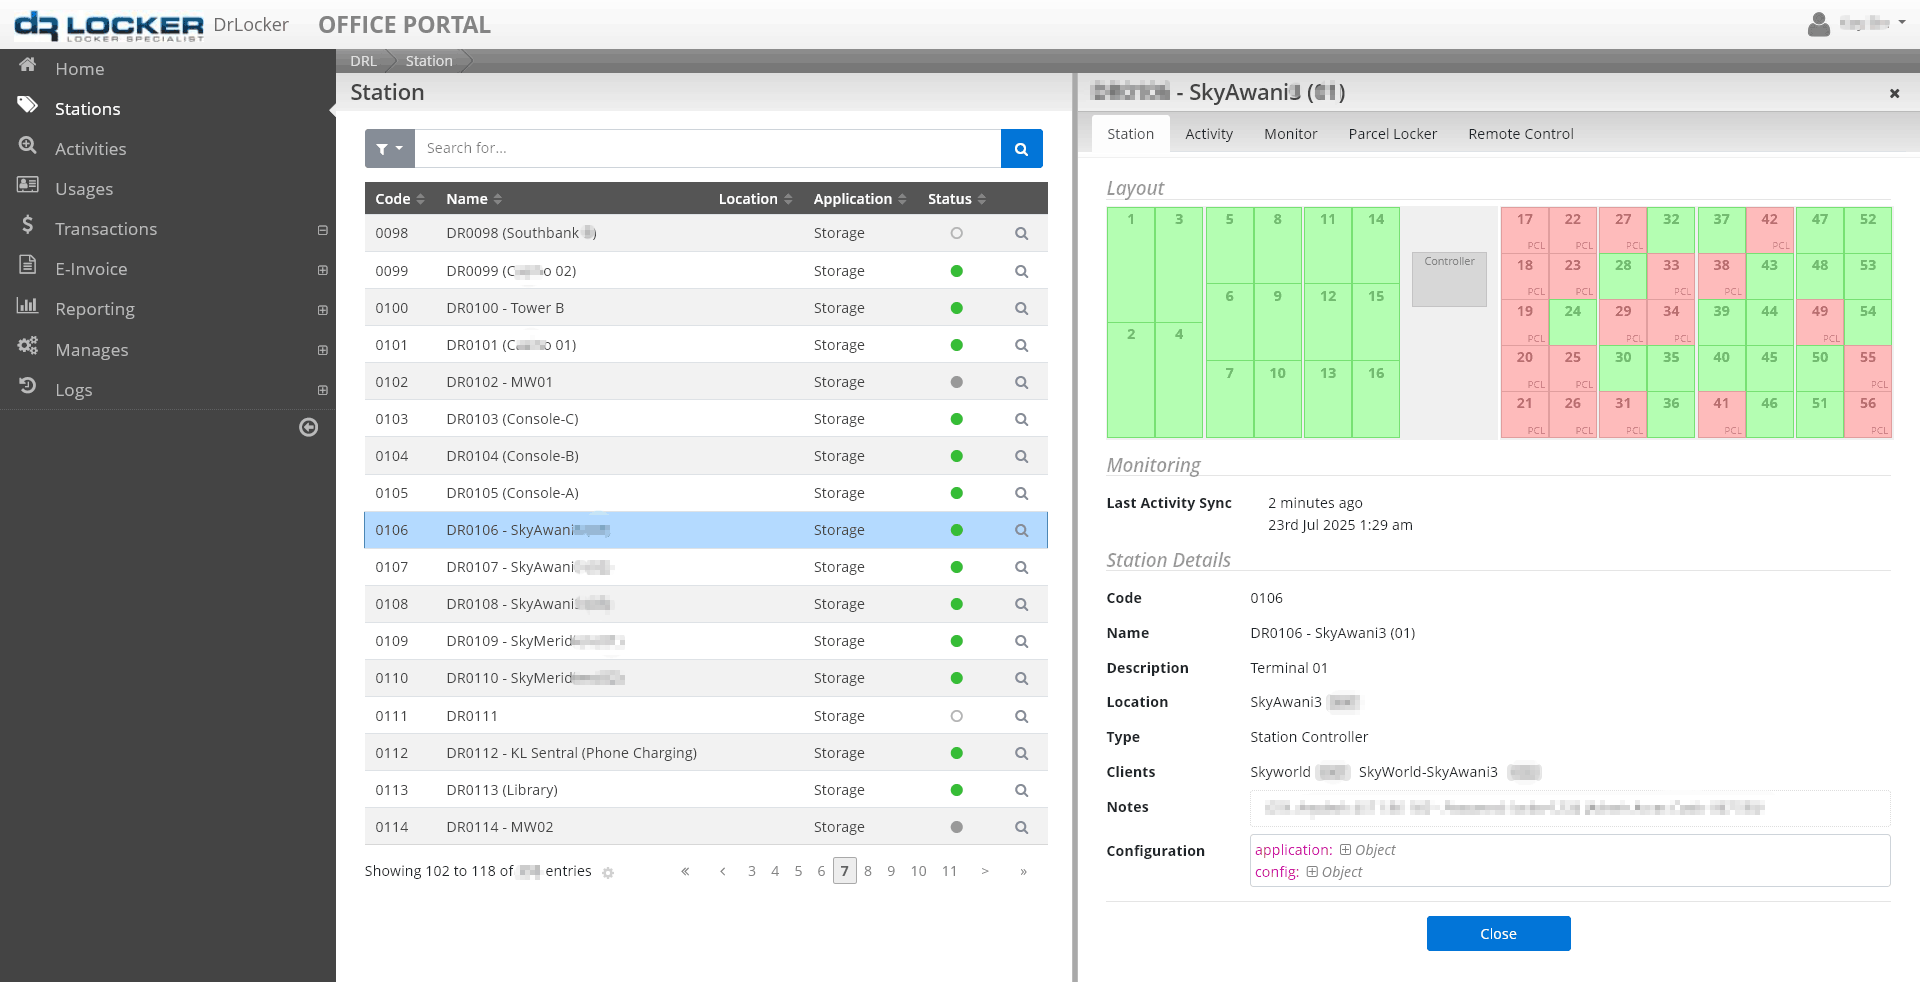The width and height of the screenshot is (1920, 982).
Task: Expand the config Object in Configuration
Action: click(x=1312, y=872)
